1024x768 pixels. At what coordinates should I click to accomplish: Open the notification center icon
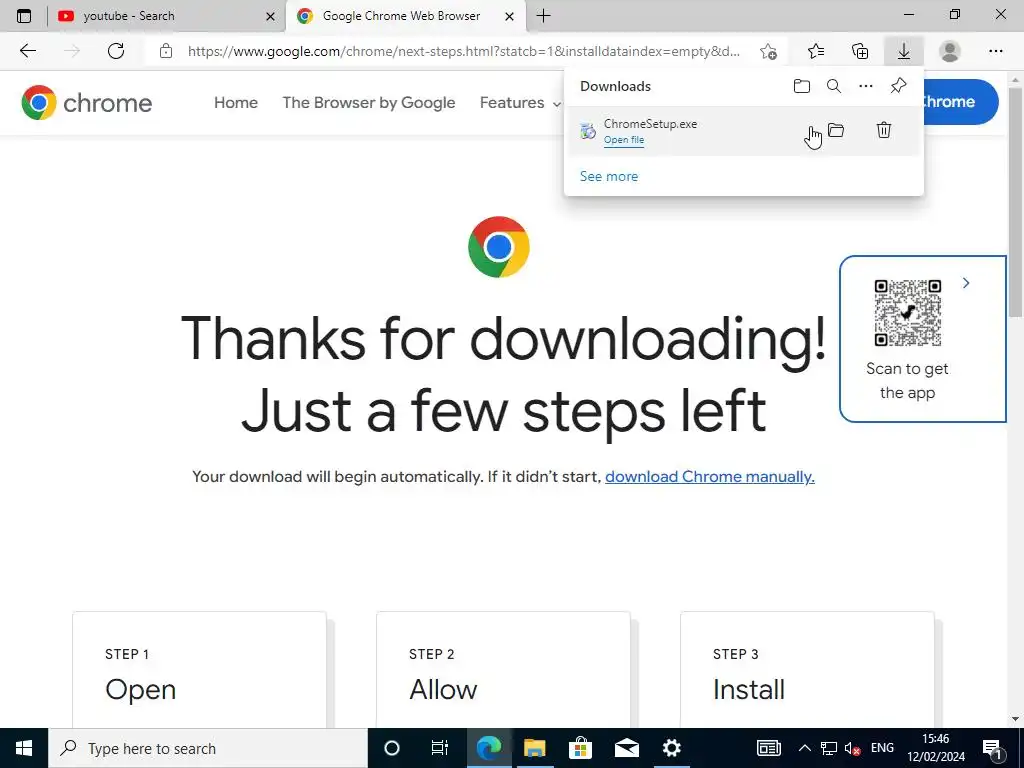(992, 748)
